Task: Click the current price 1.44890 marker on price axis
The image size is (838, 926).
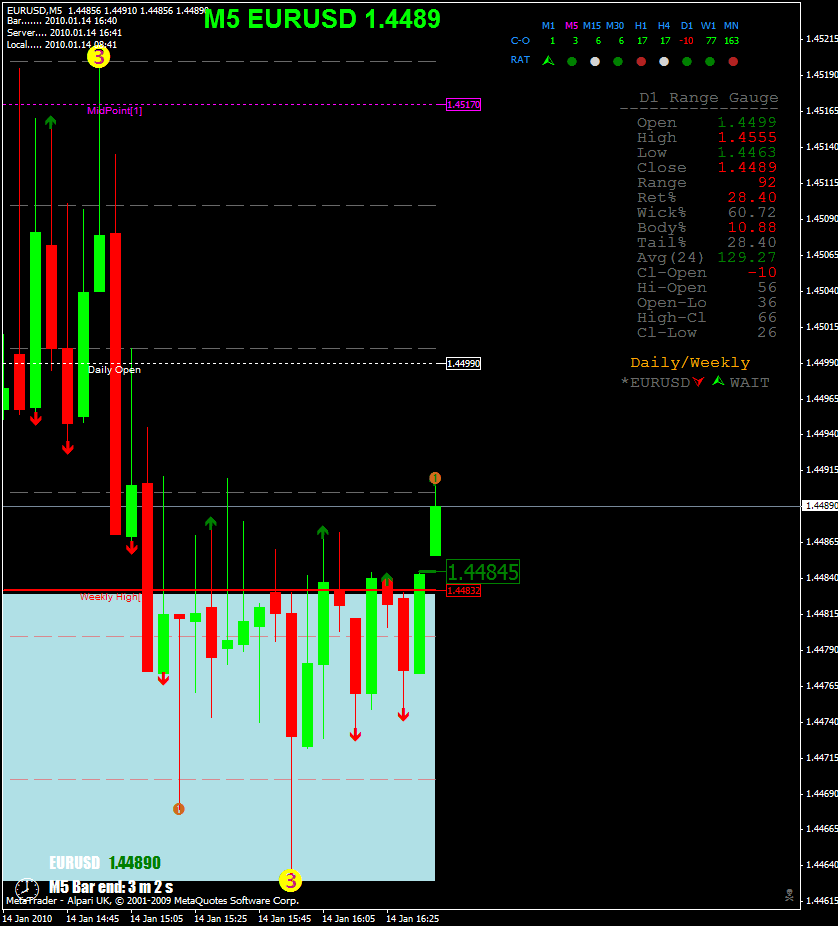Action: (x=820, y=506)
